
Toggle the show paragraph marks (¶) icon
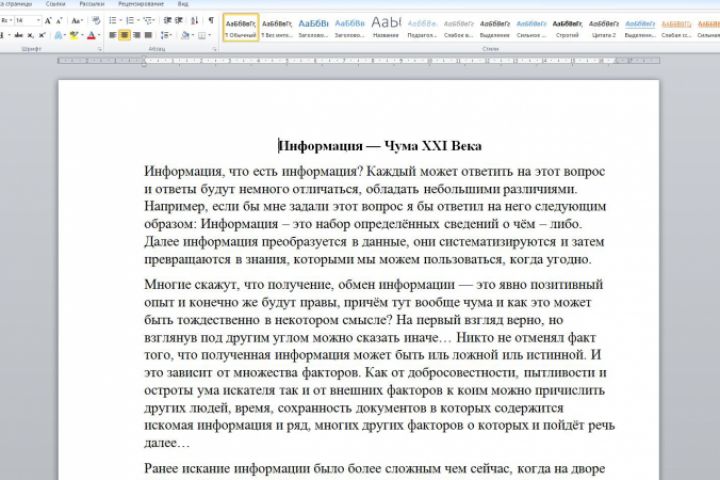[x=211, y=20]
